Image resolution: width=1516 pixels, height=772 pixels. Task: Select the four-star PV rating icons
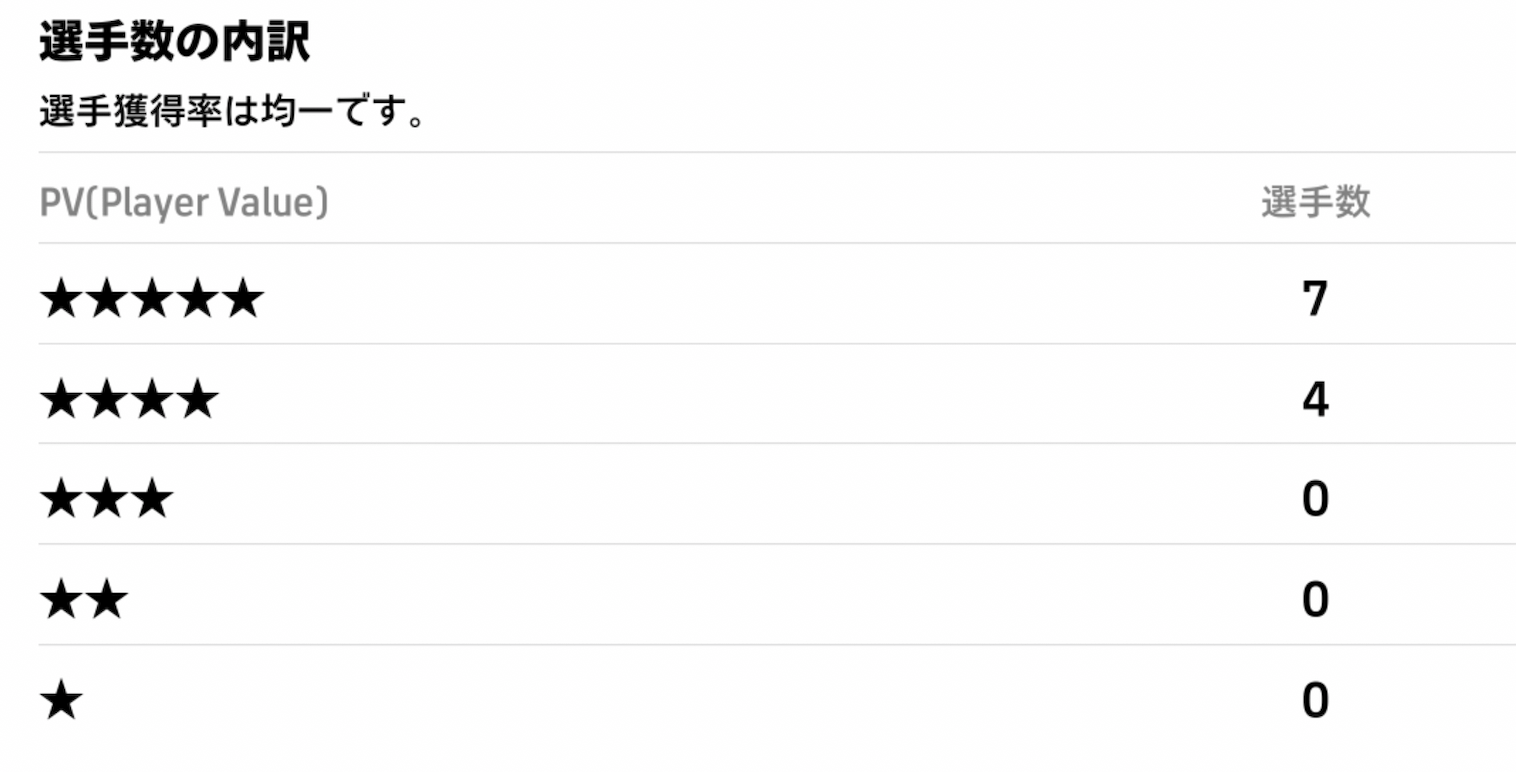point(129,400)
